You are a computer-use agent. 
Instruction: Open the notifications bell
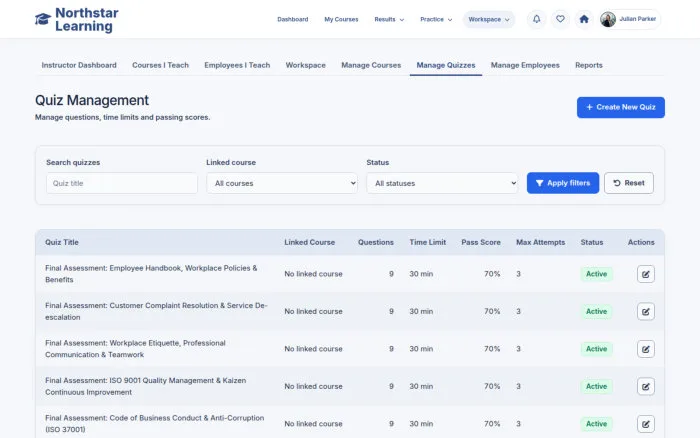coord(537,19)
